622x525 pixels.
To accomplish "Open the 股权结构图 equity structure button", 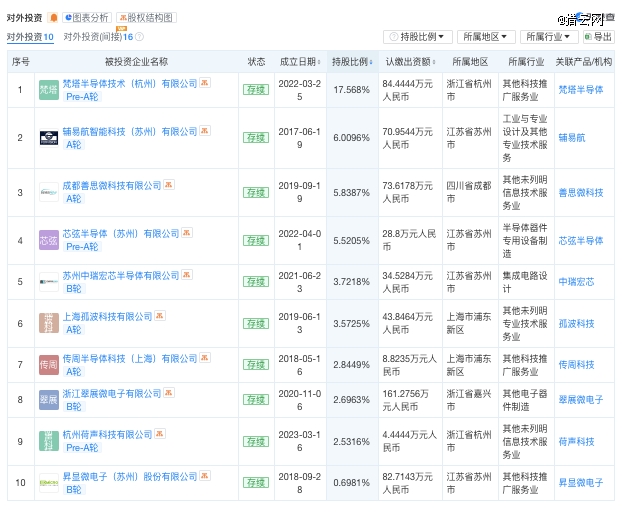I will [x=146, y=18].
